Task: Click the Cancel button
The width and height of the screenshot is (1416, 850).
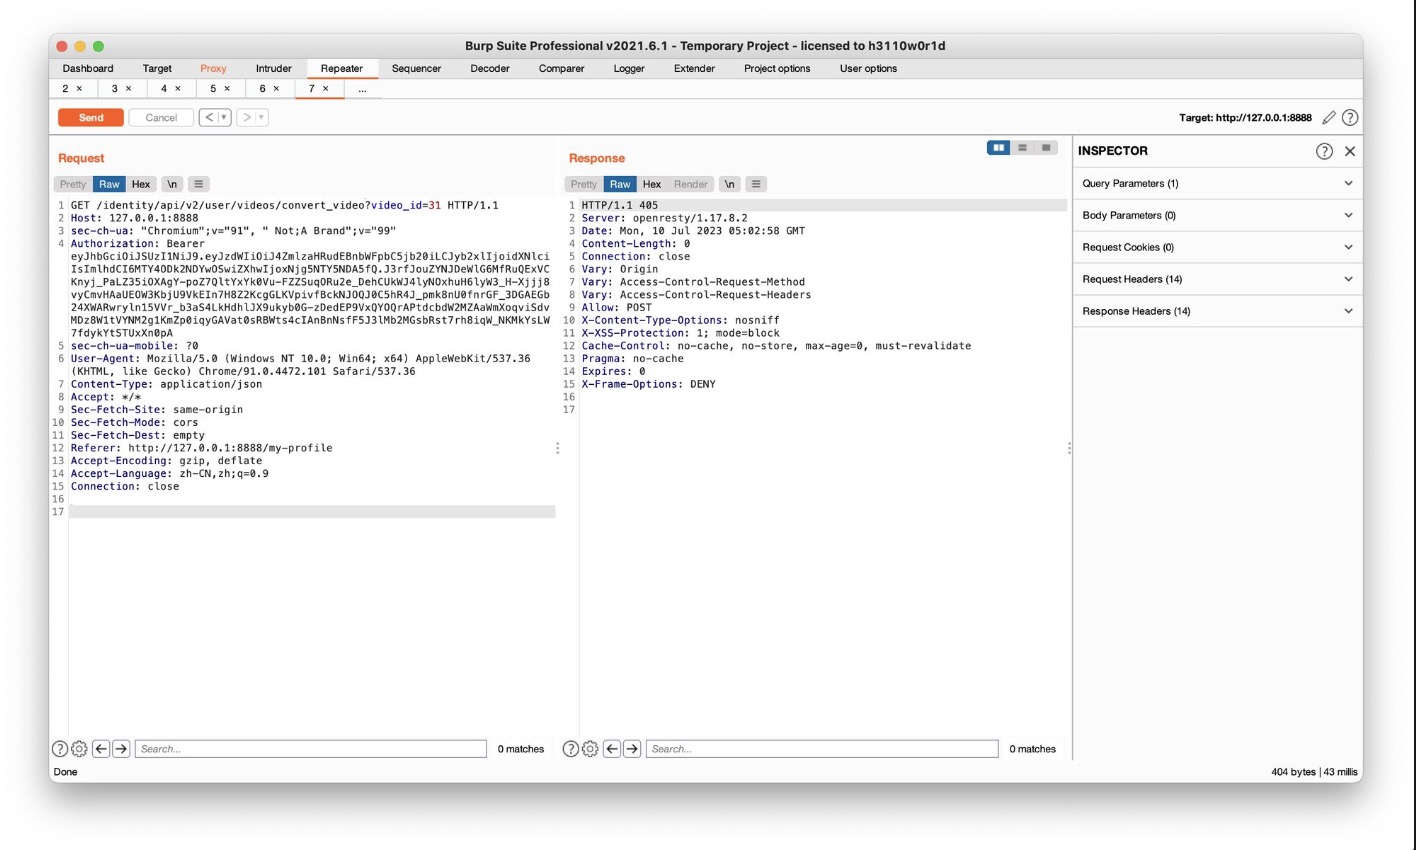Action: click(161, 118)
